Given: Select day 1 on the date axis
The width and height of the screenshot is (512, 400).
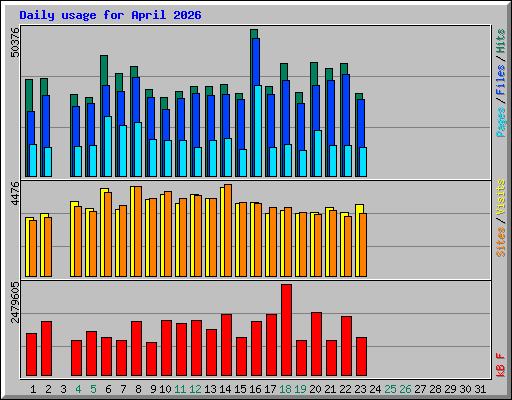Looking at the screenshot, I should [33, 389].
